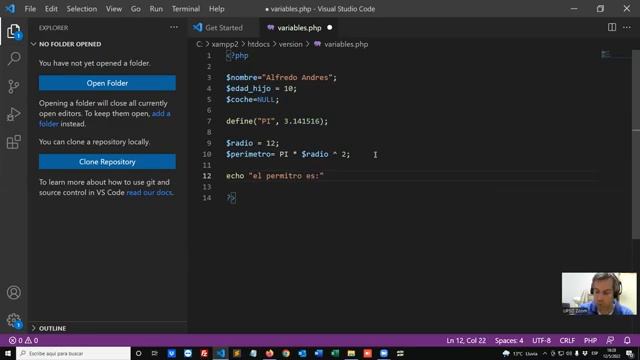The image size is (640, 360).
Task: Click the define("PI", 3.141516) line
Action: pos(277,121)
